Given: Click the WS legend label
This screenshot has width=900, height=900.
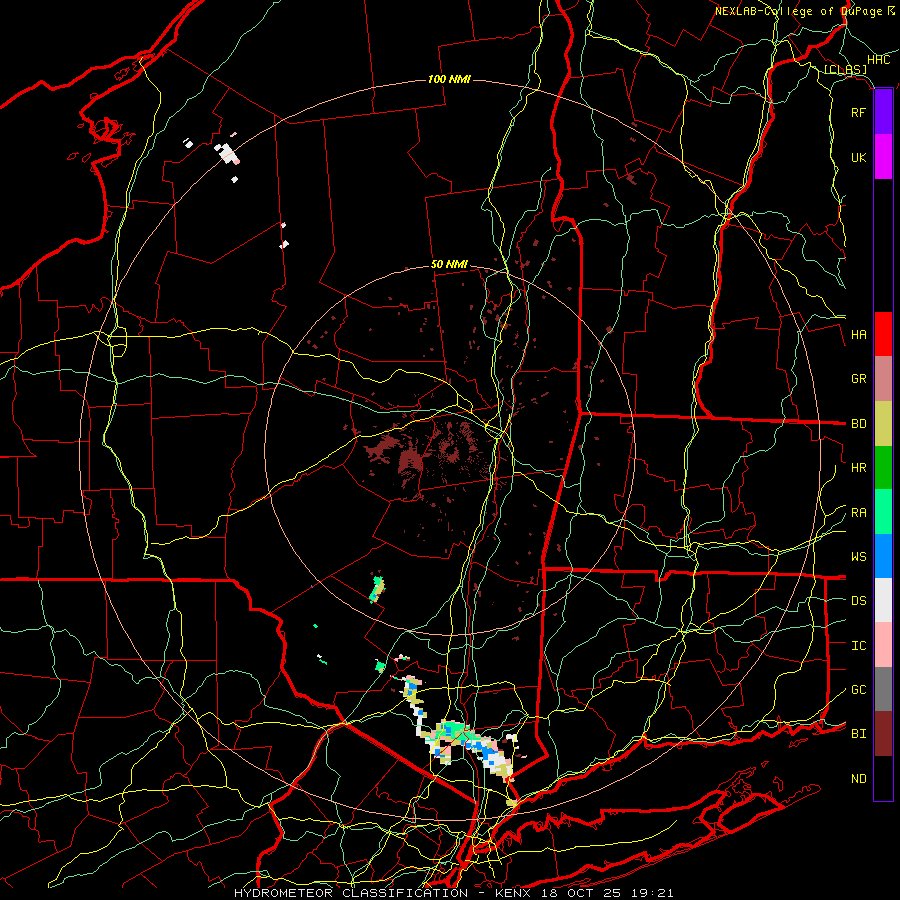Looking at the screenshot, I should pyautogui.click(x=858, y=557).
